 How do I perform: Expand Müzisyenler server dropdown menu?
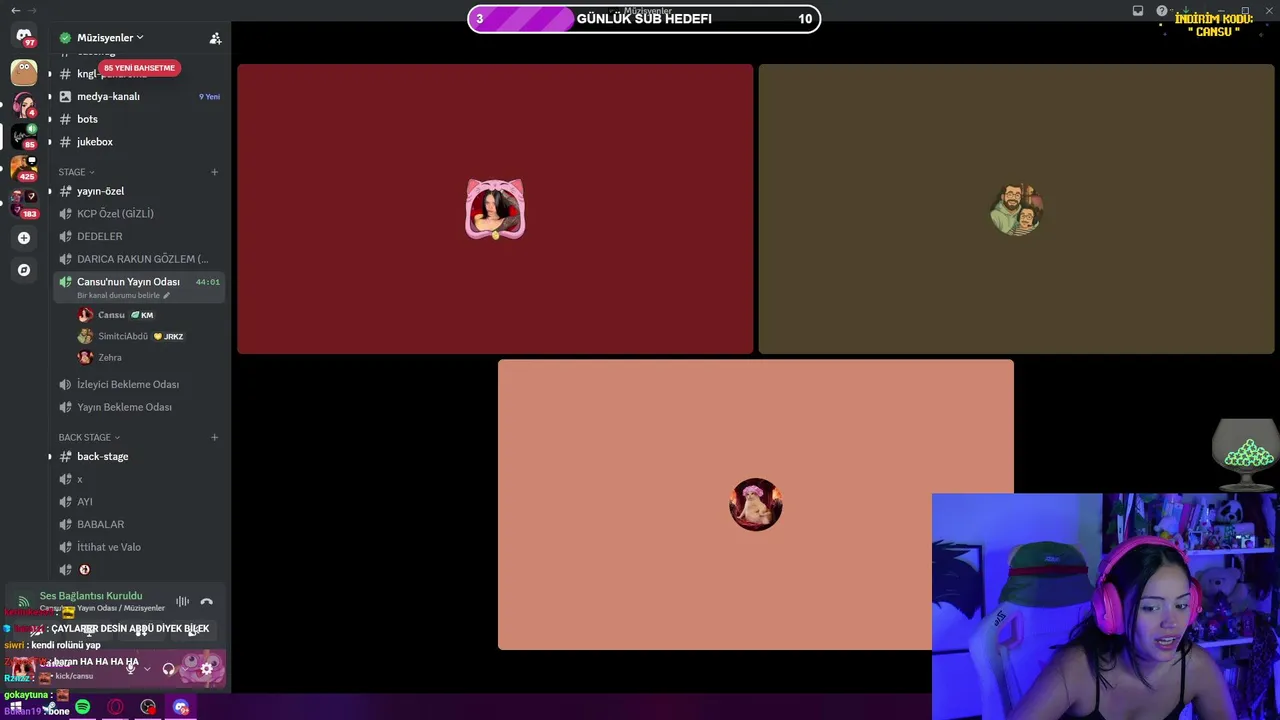[110, 38]
